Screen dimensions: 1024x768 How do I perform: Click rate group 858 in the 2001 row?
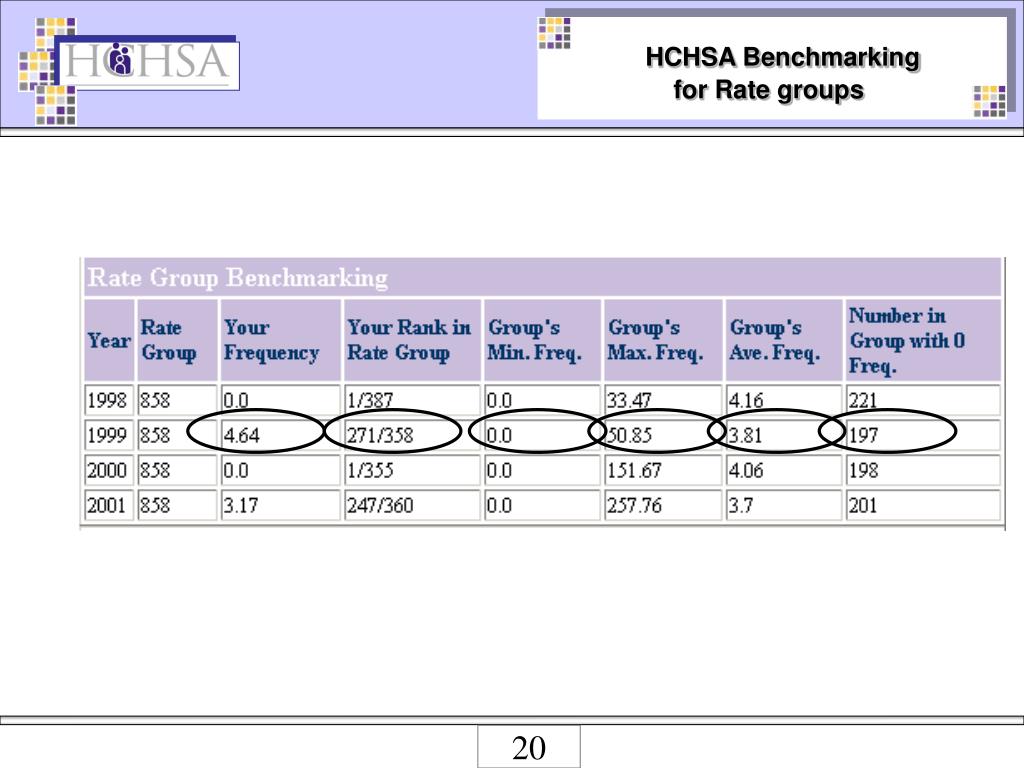coord(176,505)
